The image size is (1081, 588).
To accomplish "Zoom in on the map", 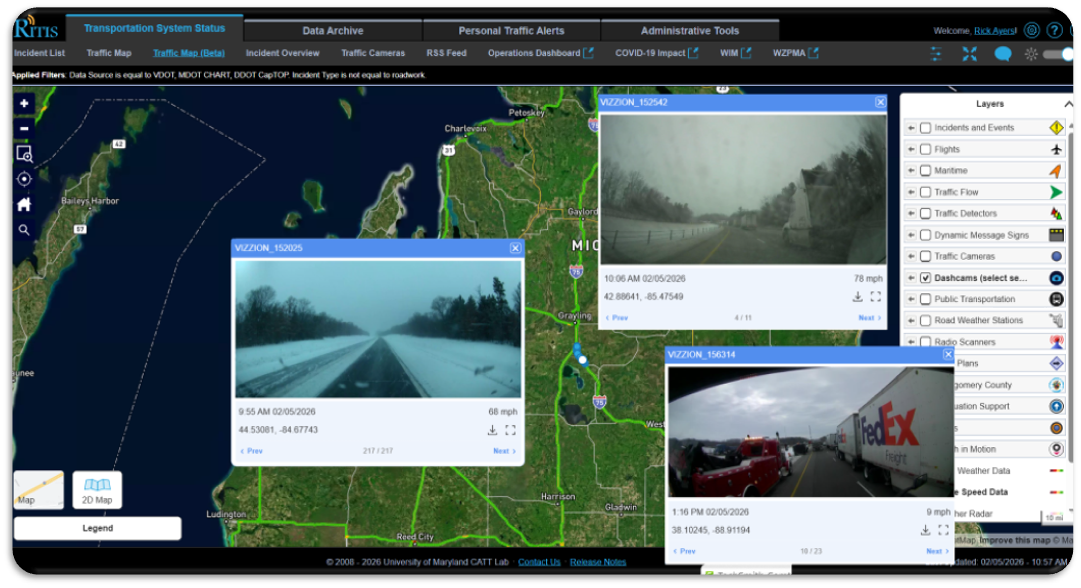I will (x=24, y=104).
